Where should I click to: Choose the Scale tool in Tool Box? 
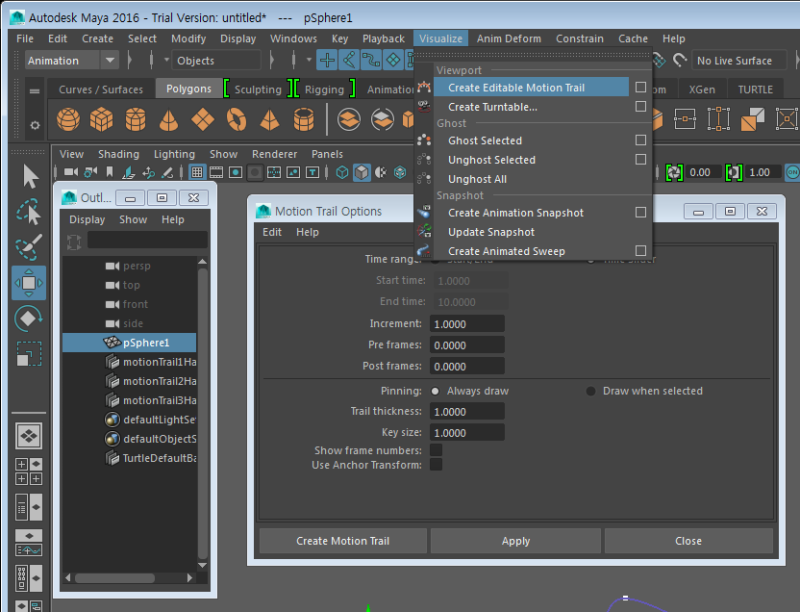click(29, 353)
